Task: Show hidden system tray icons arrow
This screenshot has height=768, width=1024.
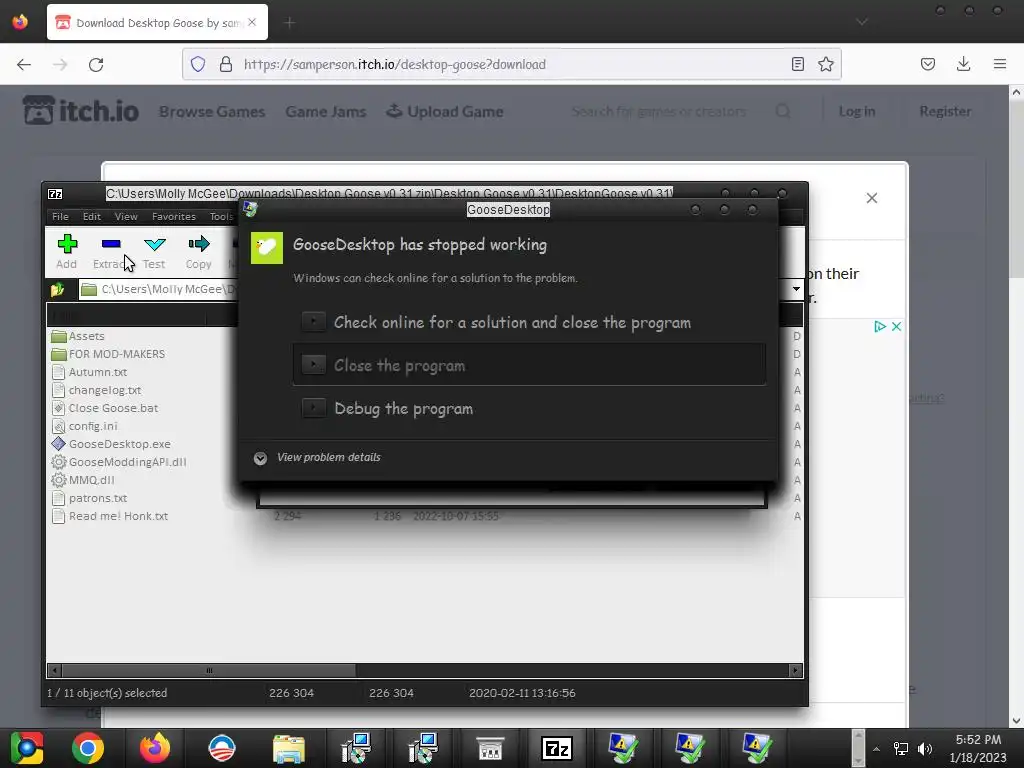Action: 876,748
